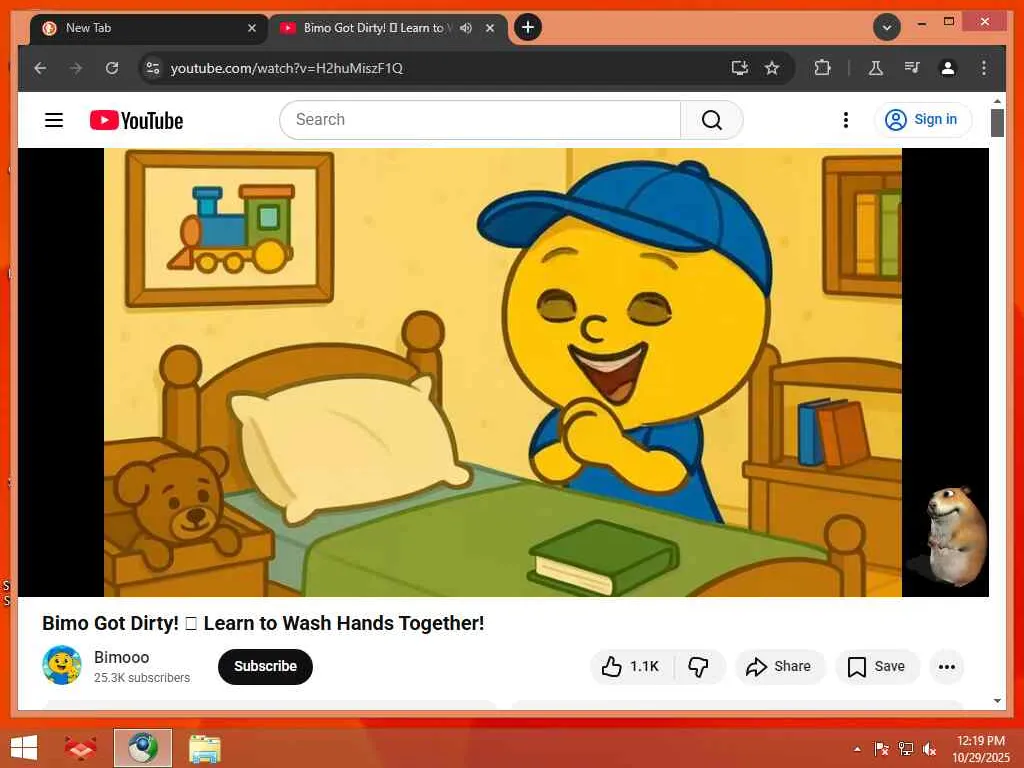Like the video with 1.1K likes
The width and height of the screenshot is (1024, 768).
(631, 666)
